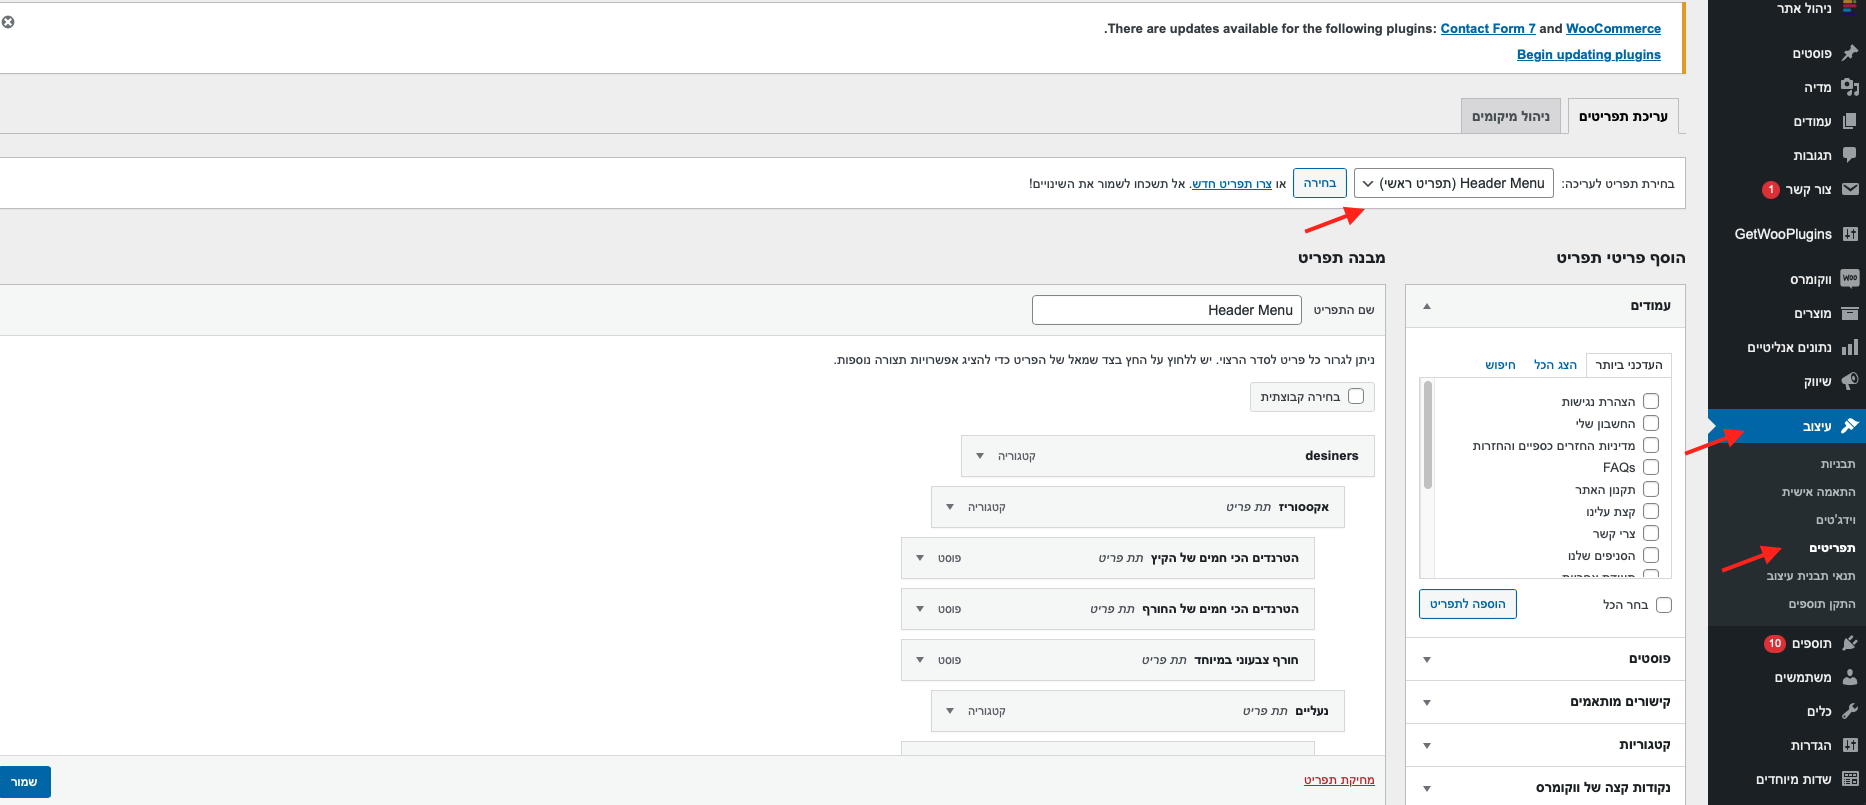Click the WooCommerce icon in sidebar
1866x805 pixels.
click(x=1849, y=279)
